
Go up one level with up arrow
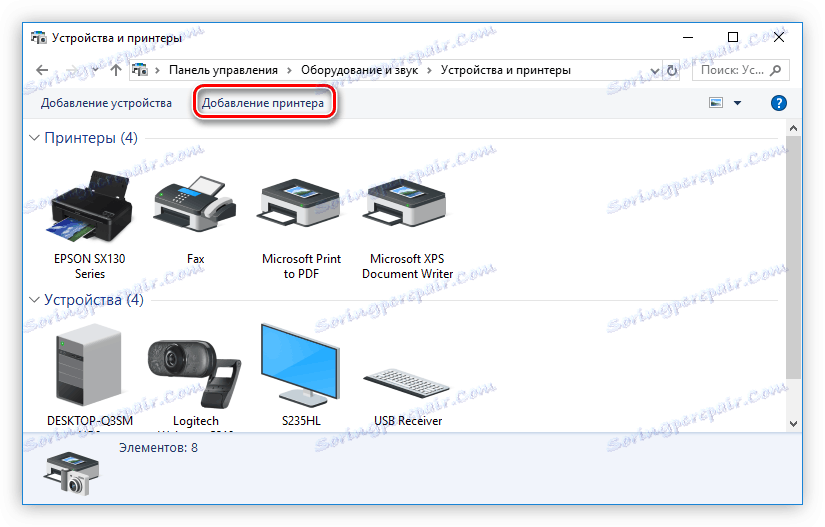coord(116,70)
